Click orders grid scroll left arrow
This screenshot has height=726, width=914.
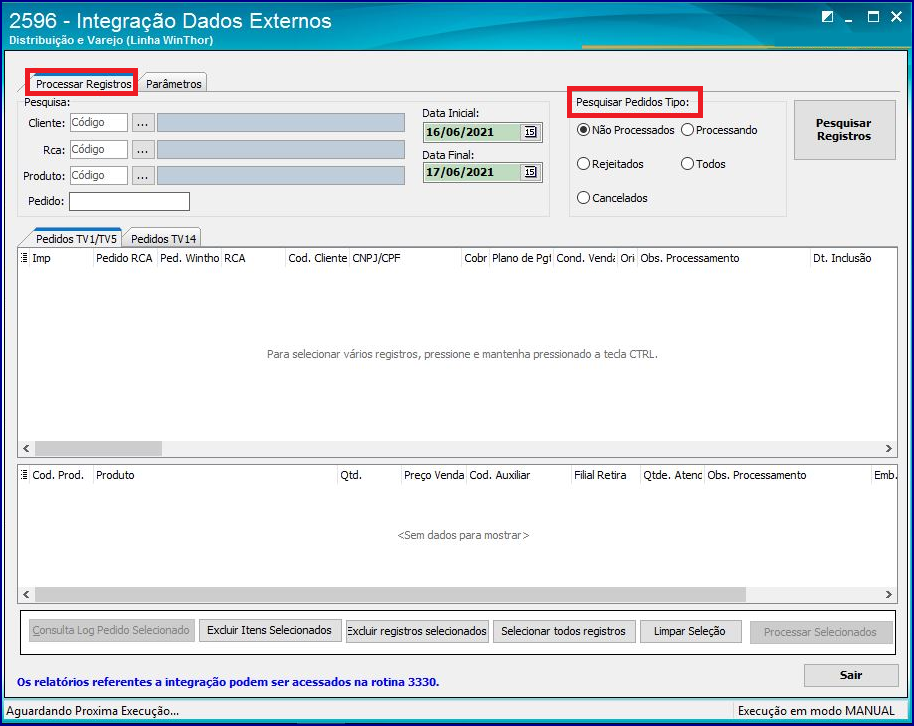pos(26,448)
